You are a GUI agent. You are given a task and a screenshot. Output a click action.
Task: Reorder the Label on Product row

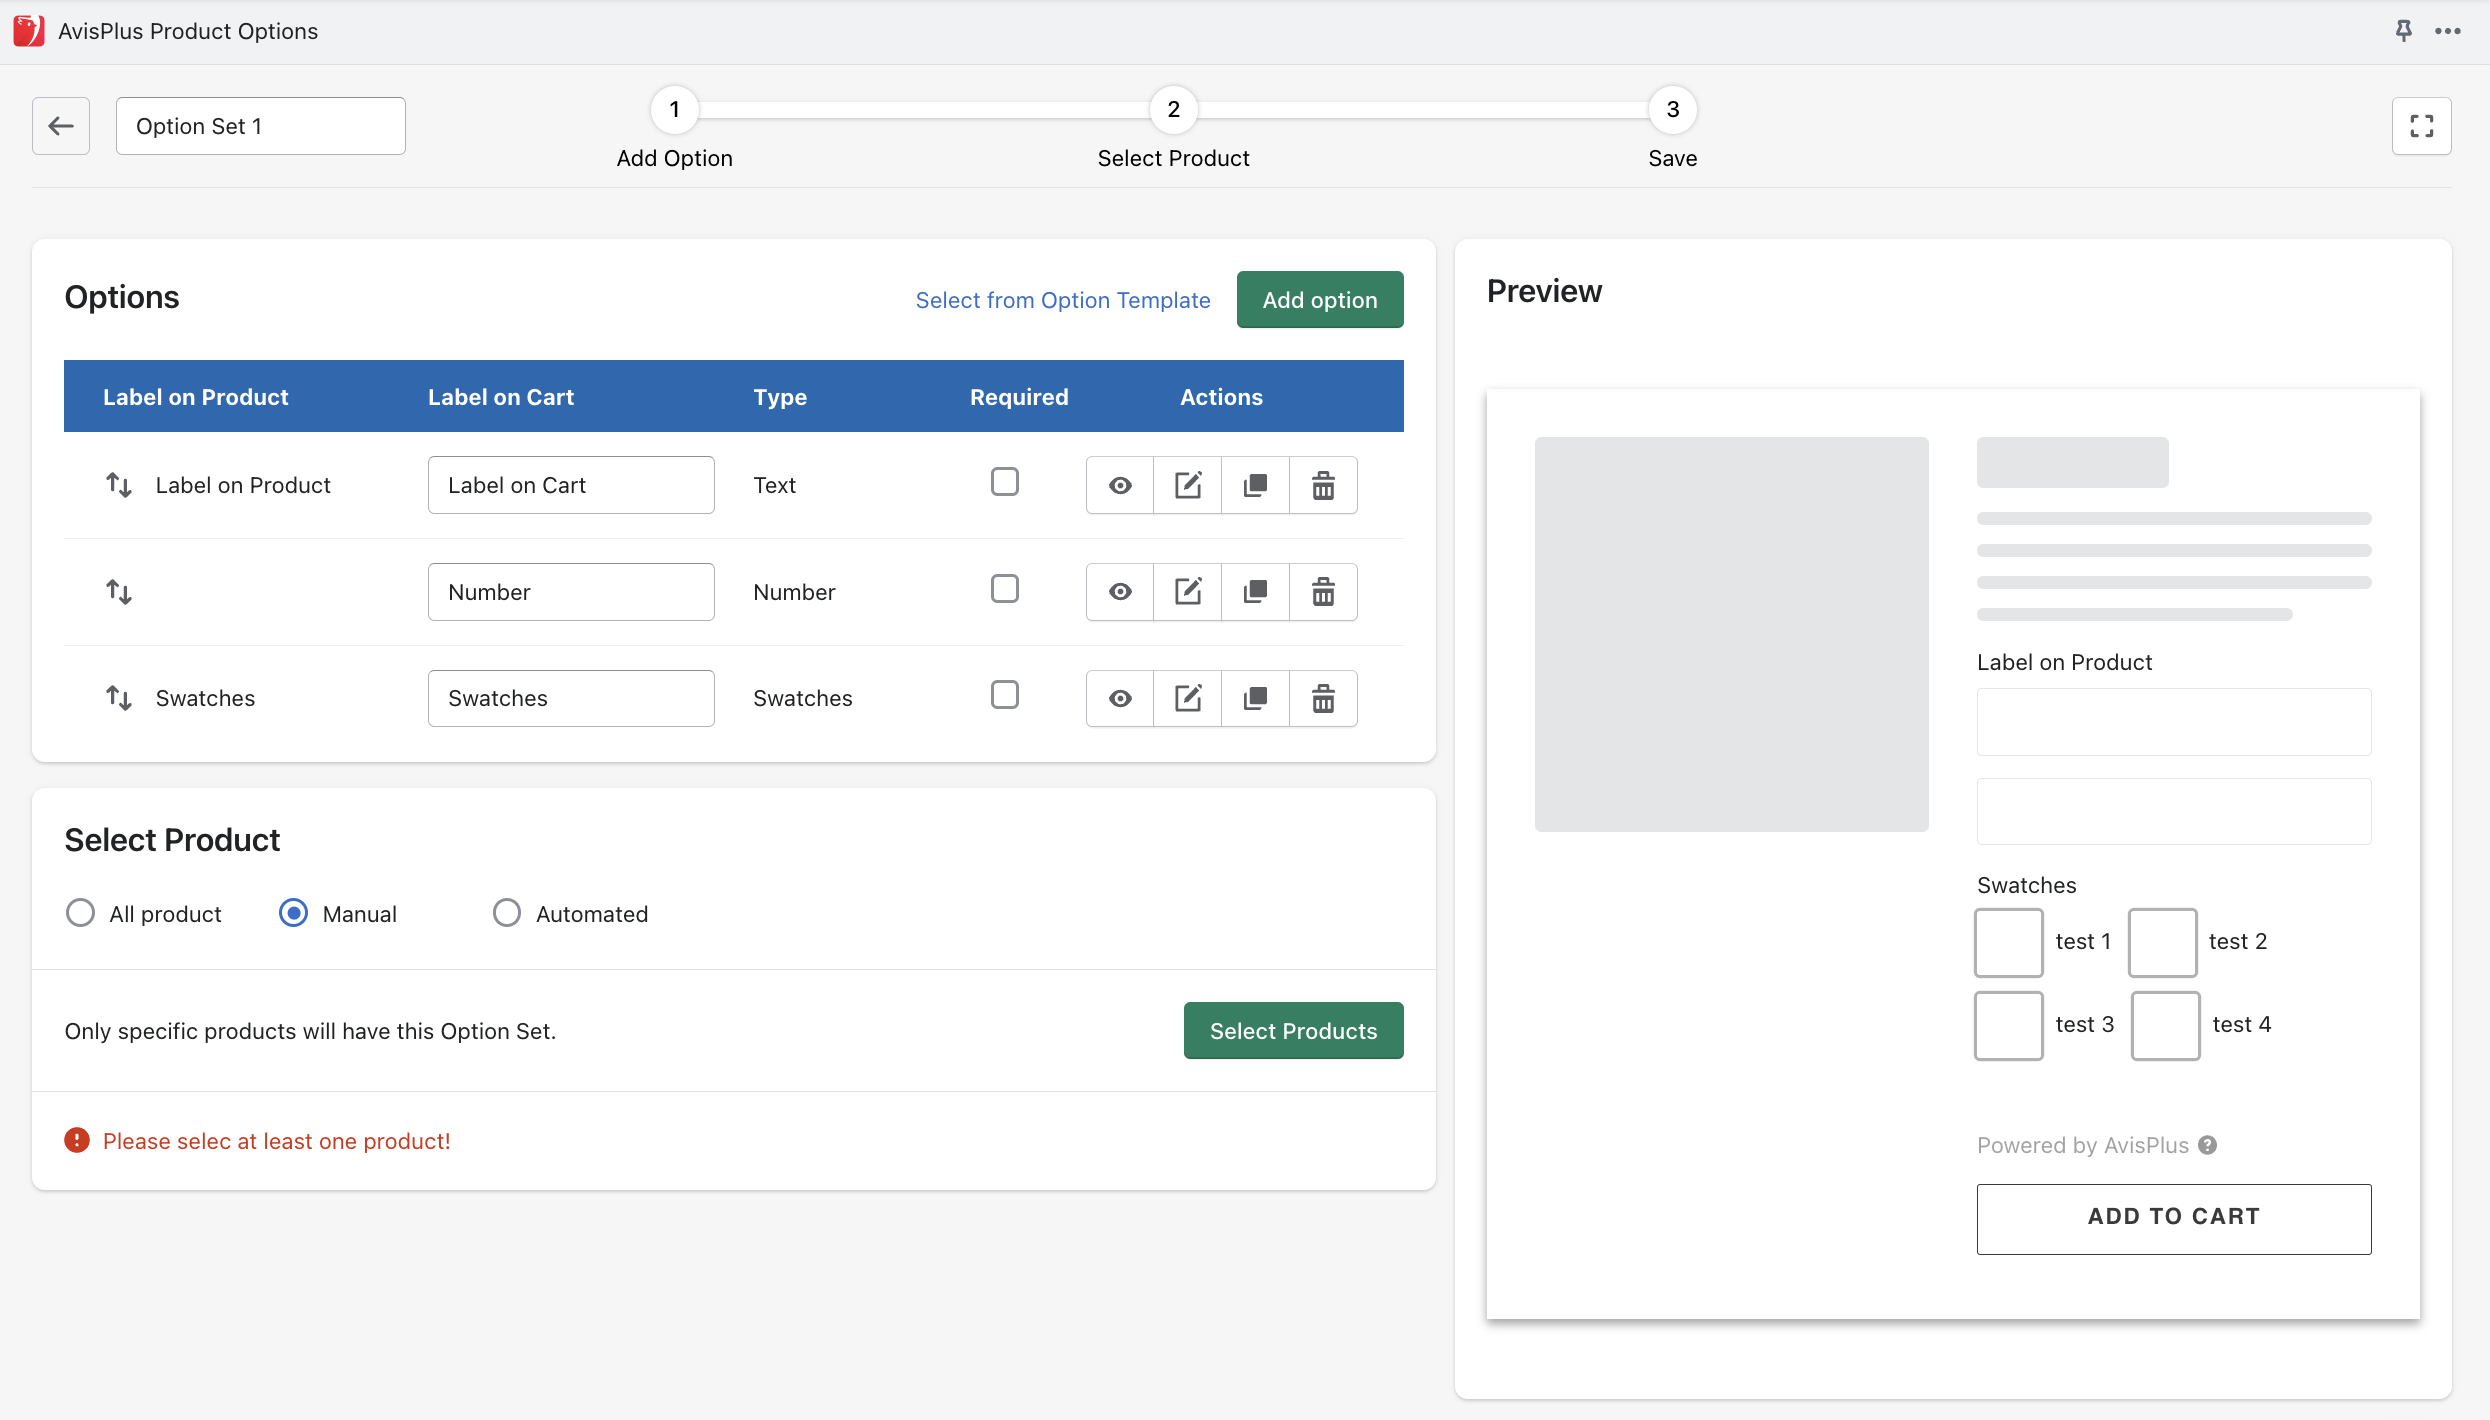(119, 485)
